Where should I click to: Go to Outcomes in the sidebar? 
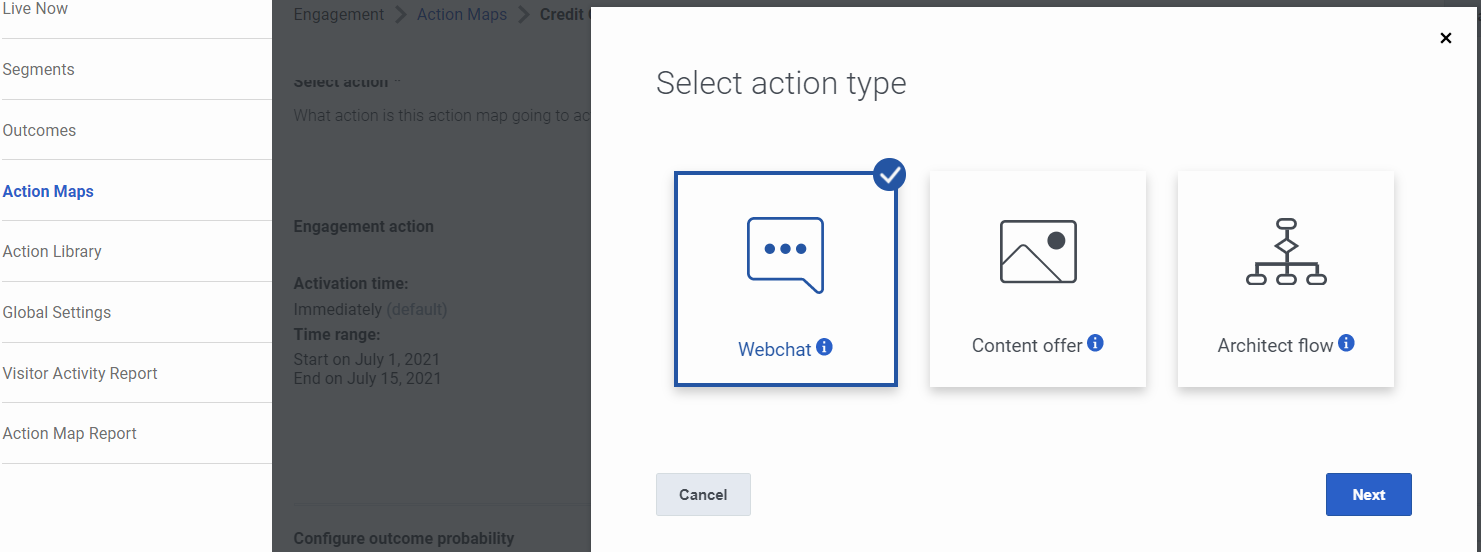(40, 131)
